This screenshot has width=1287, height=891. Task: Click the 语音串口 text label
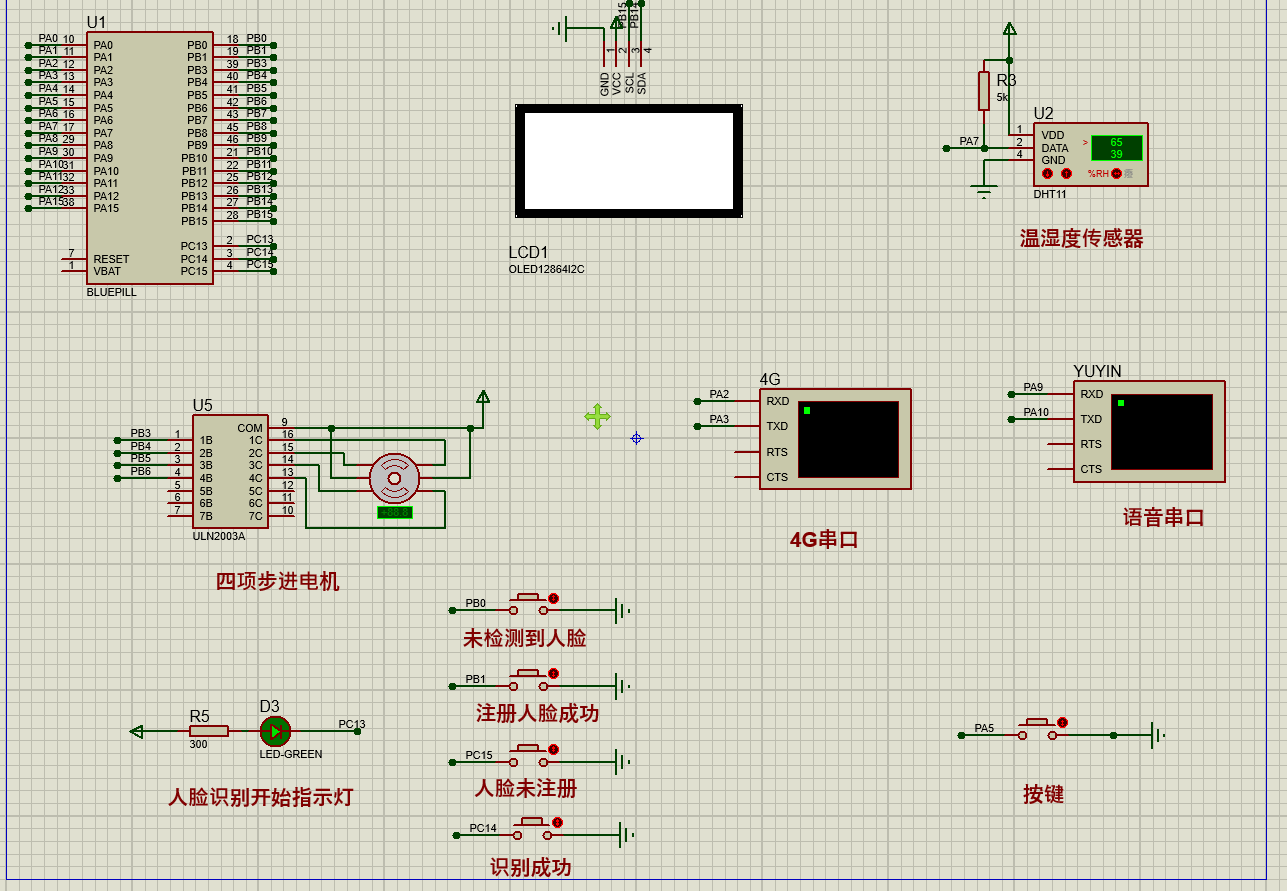pyautogui.click(x=1163, y=517)
